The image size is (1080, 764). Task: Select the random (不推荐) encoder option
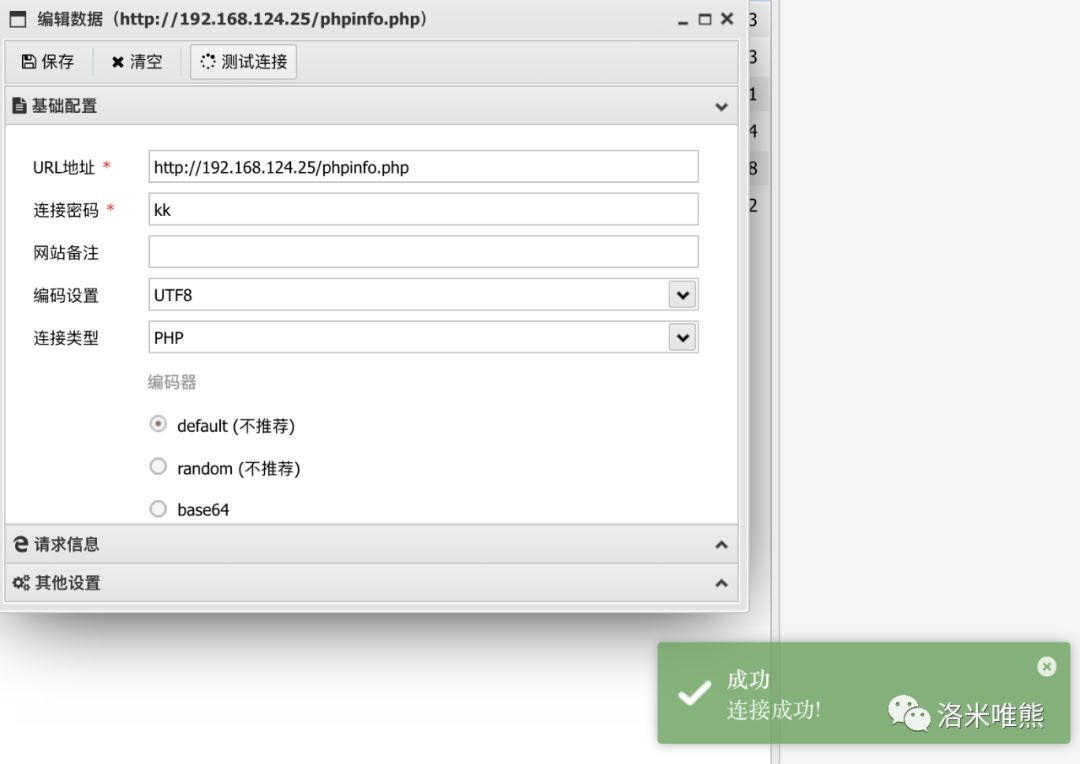[158, 467]
